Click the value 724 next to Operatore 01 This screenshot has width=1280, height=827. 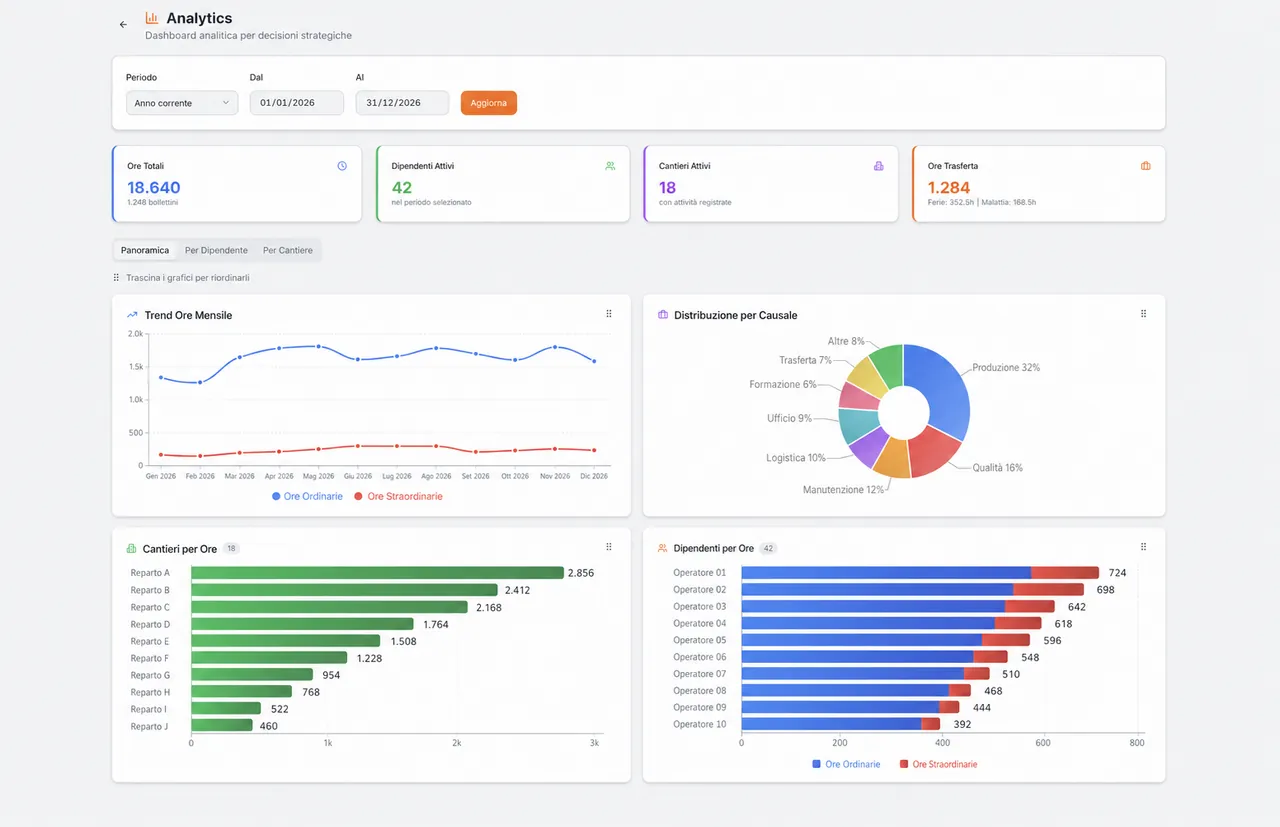point(1117,573)
